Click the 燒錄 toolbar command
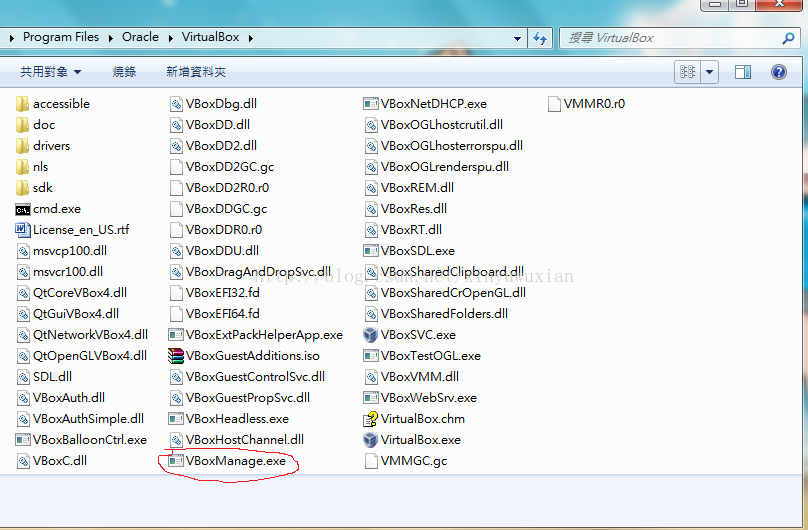The width and height of the screenshot is (808, 530). [x=124, y=72]
